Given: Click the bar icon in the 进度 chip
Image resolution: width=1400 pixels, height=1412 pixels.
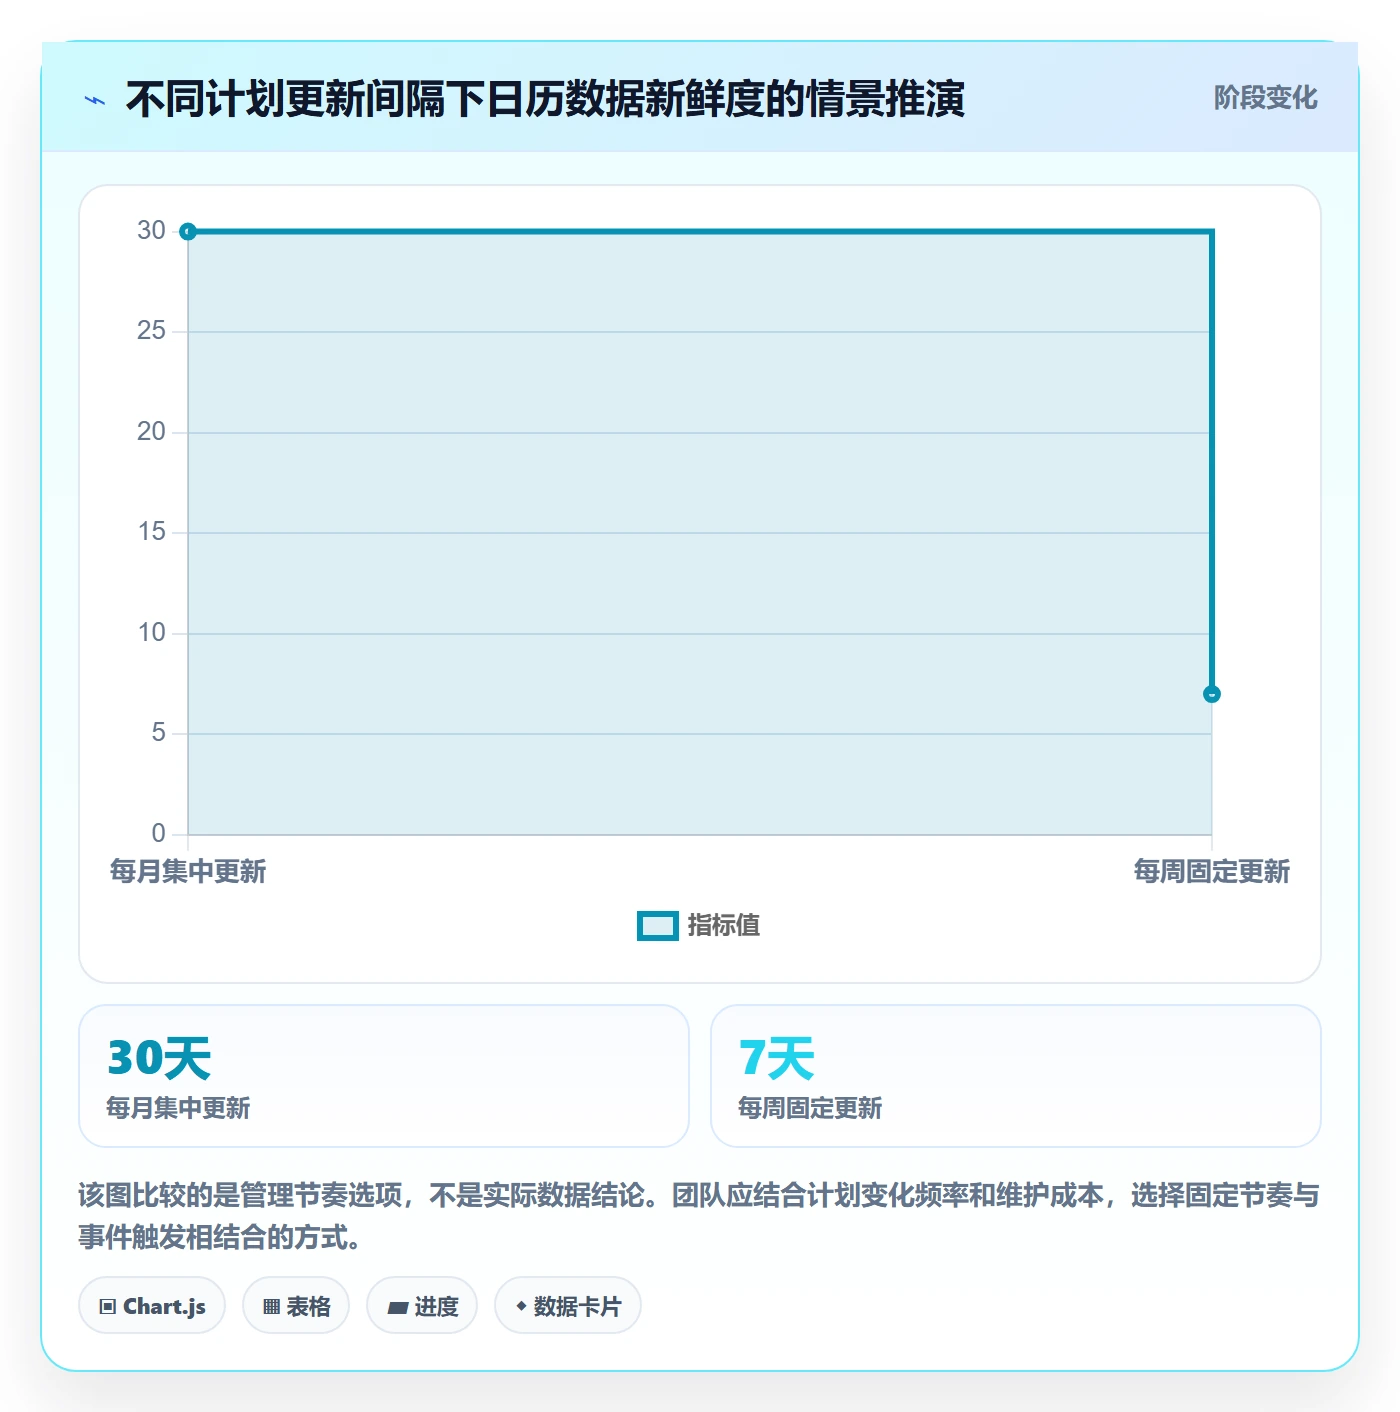Looking at the screenshot, I should pyautogui.click(x=397, y=1307).
